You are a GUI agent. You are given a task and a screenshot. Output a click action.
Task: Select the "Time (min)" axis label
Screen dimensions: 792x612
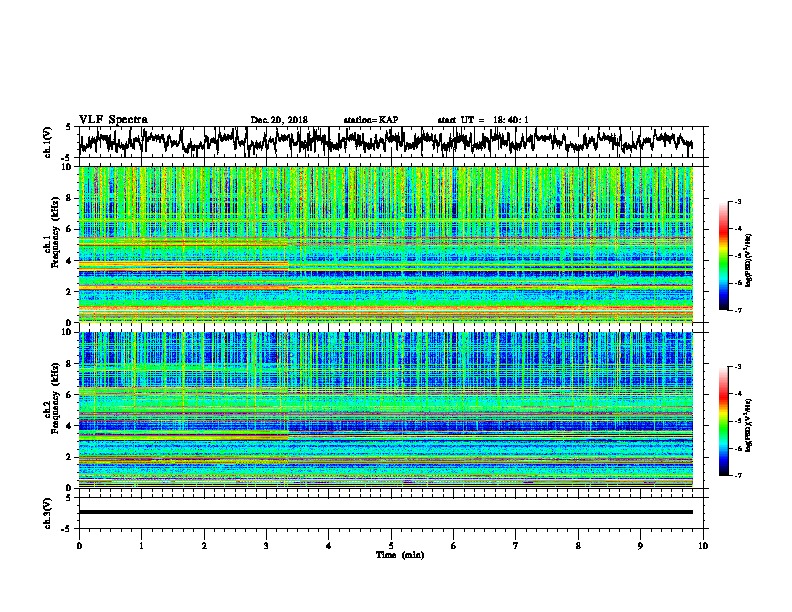(x=400, y=555)
